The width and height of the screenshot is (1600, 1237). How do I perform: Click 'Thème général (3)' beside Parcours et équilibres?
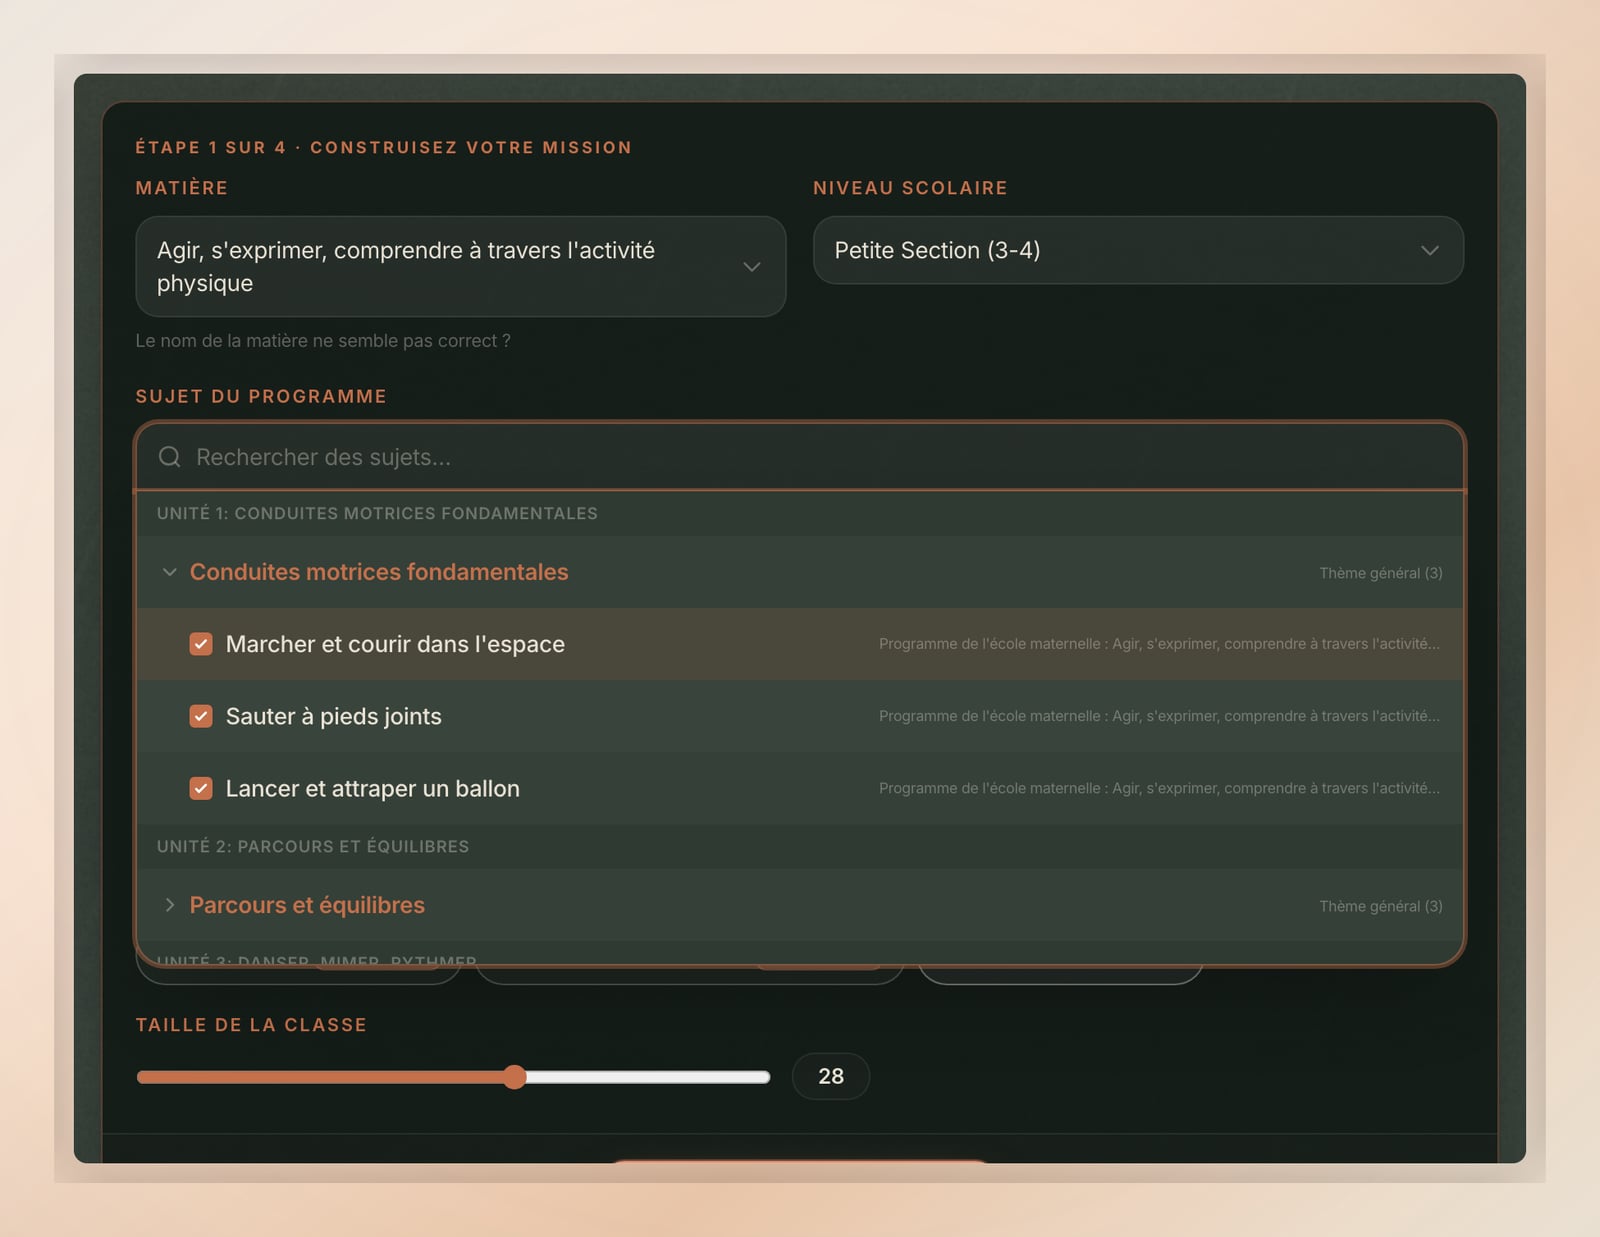coord(1380,906)
